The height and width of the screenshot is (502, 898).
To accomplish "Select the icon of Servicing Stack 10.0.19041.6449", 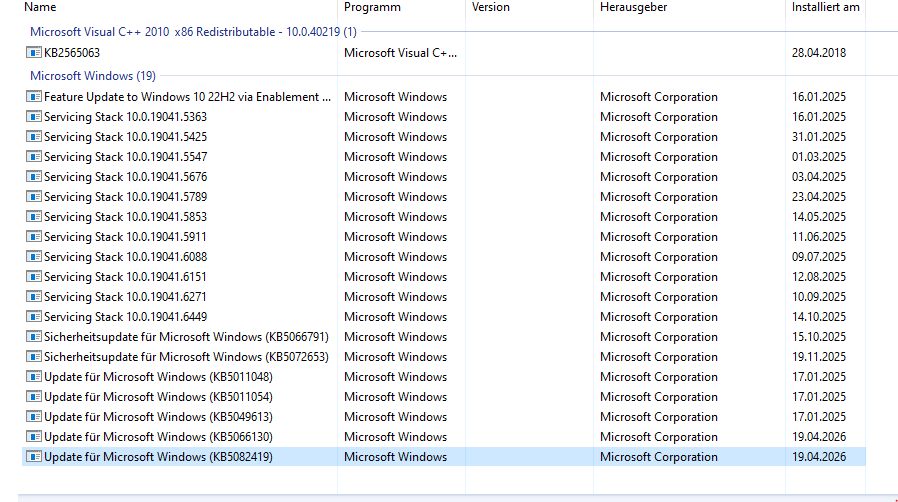I will coord(34,317).
